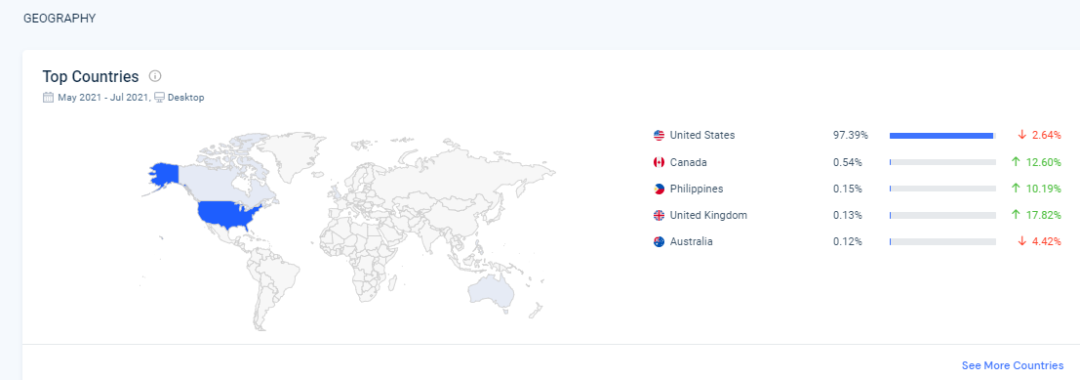Click the Australia flag icon
This screenshot has width=1080, height=380.
pyautogui.click(x=659, y=242)
